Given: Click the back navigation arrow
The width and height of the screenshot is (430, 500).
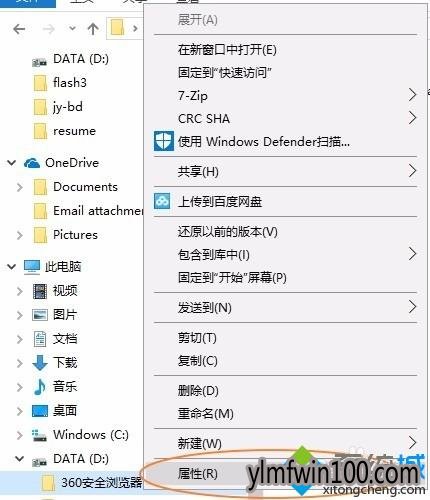Looking at the screenshot, I should tap(19, 29).
